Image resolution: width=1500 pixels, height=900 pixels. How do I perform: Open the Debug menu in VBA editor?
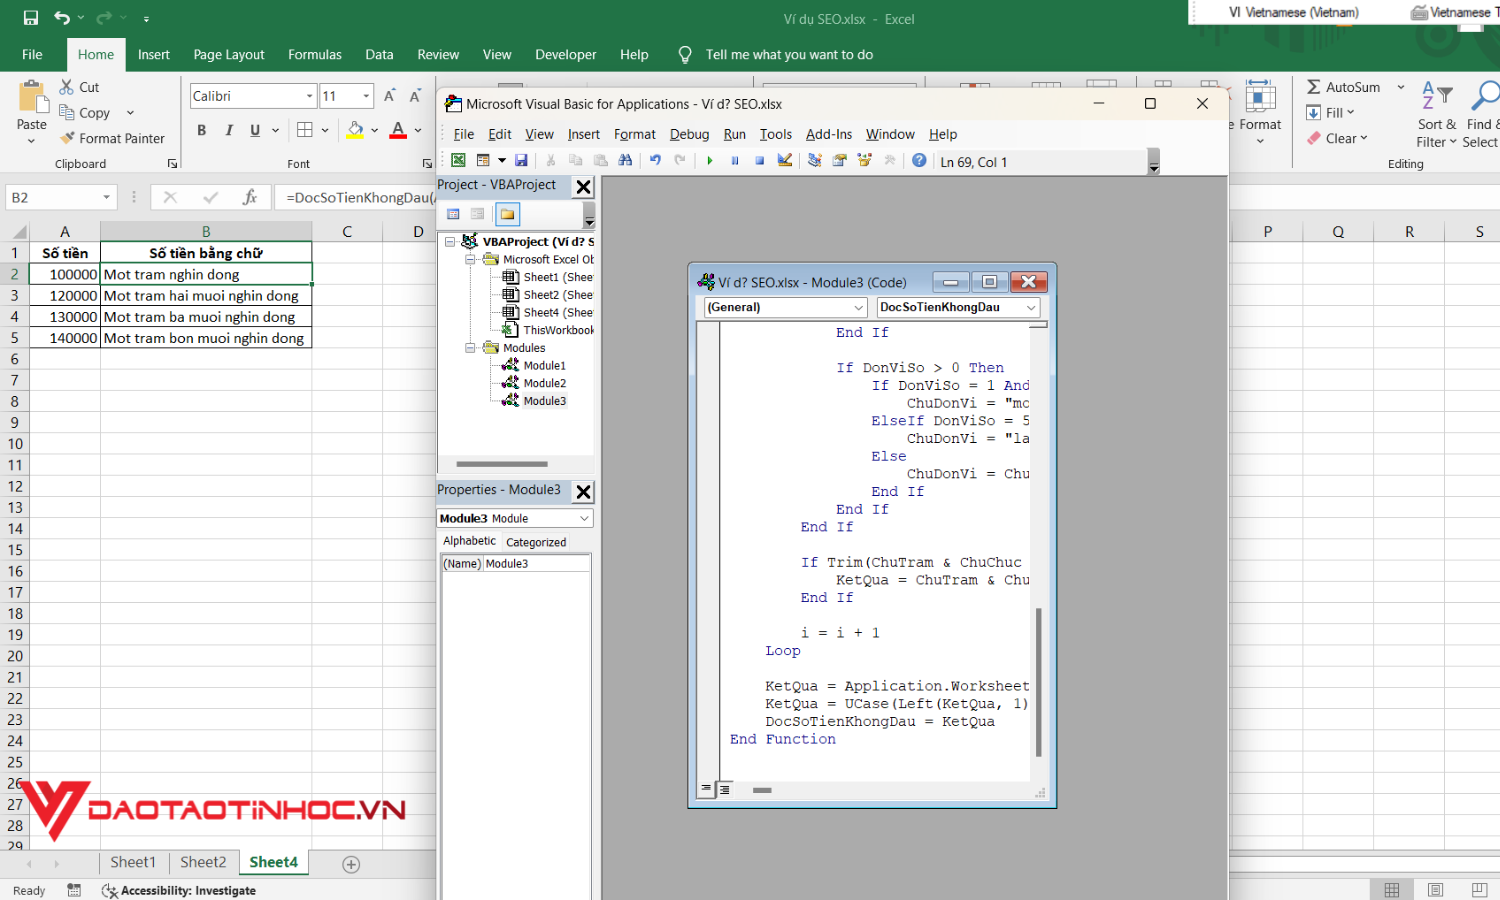click(689, 134)
